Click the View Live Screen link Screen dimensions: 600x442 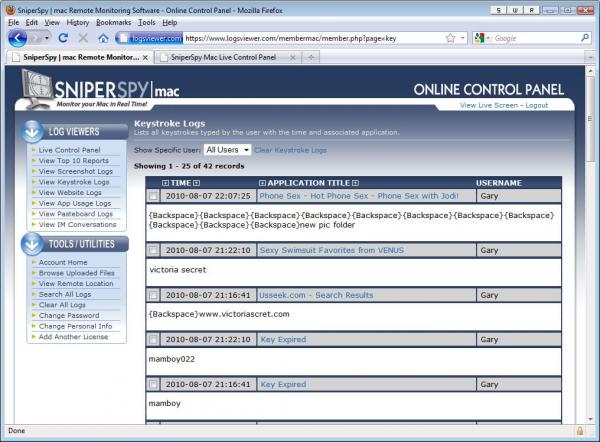489,105
